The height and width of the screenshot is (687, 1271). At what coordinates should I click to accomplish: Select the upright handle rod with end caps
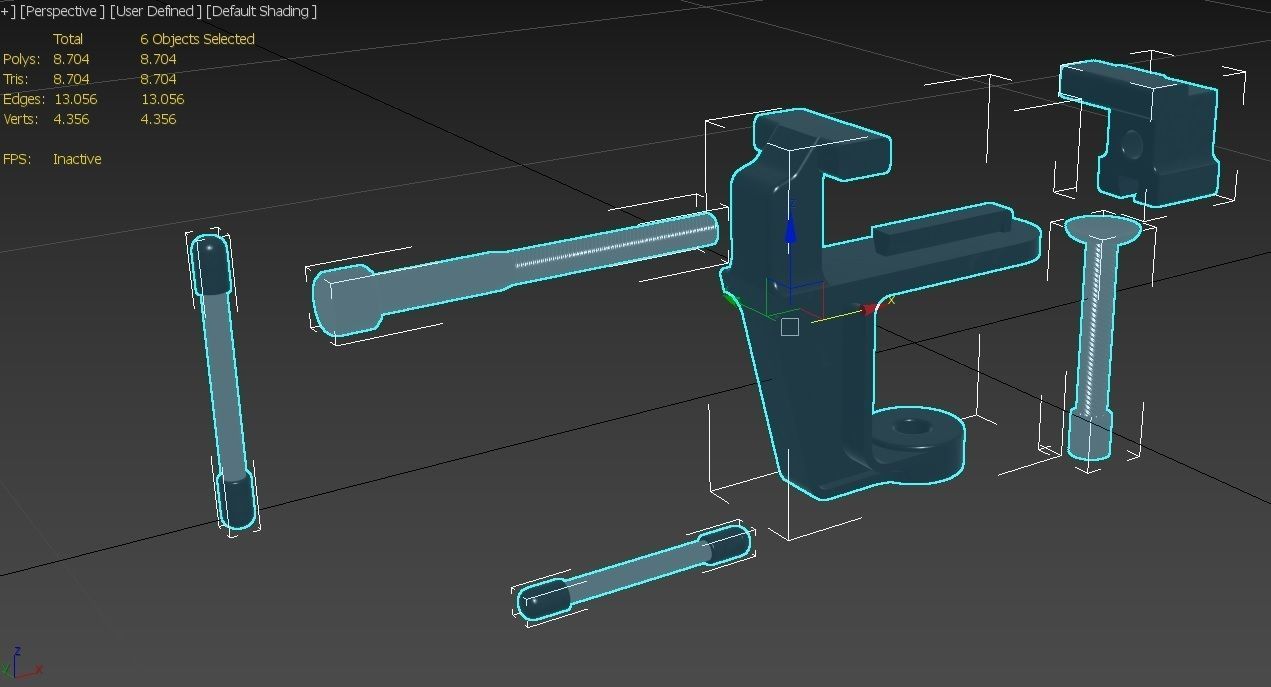[222, 380]
